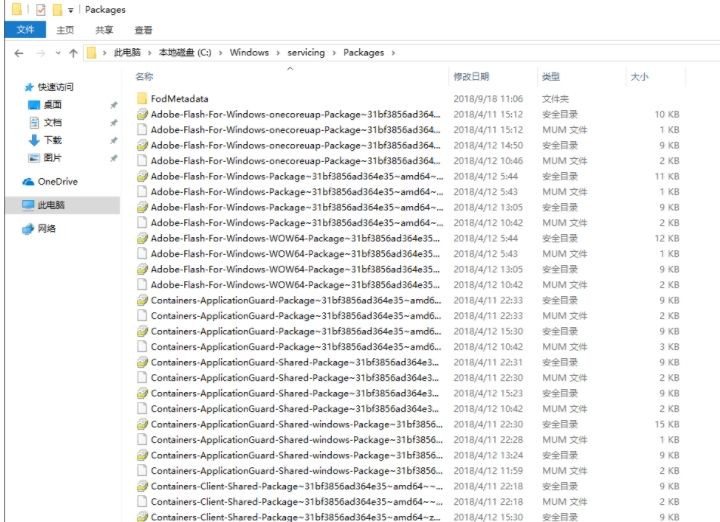720x522 pixels.
Task: Open 桌面 in the navigation pane
Action: click(52, 105)
